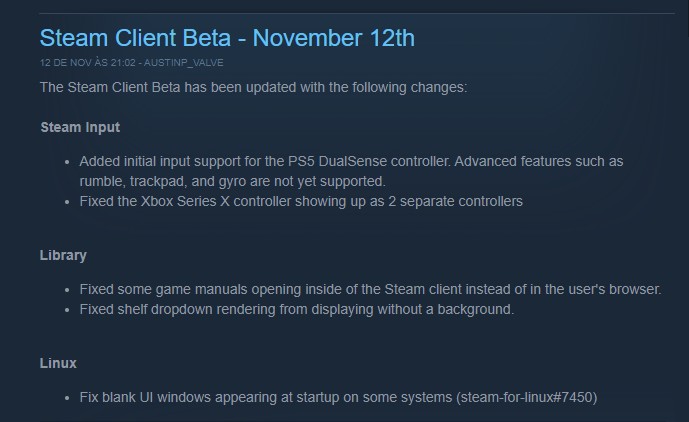The height and width of the screenshot is (422, 689).
Task: Click the blank UI windows fix entry
Action: tap(266, 397)
